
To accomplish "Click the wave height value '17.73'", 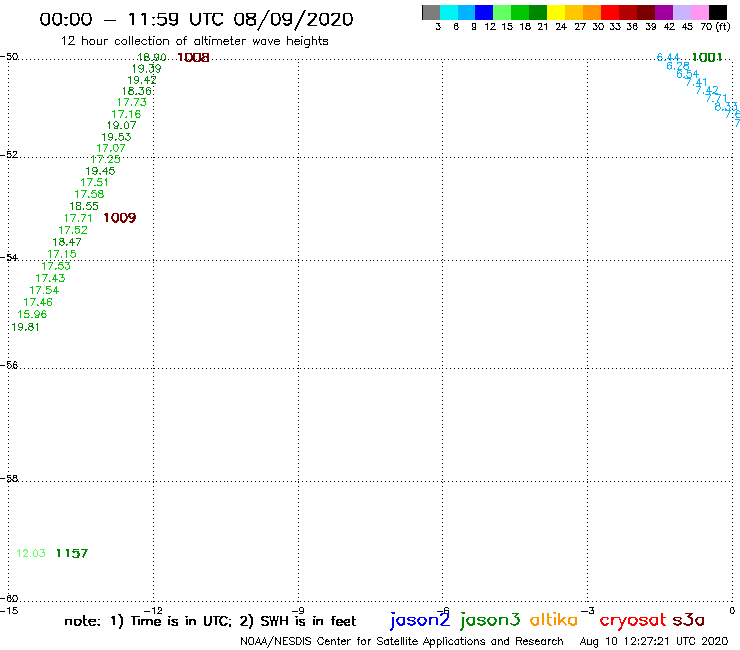I will click(132, 103).
